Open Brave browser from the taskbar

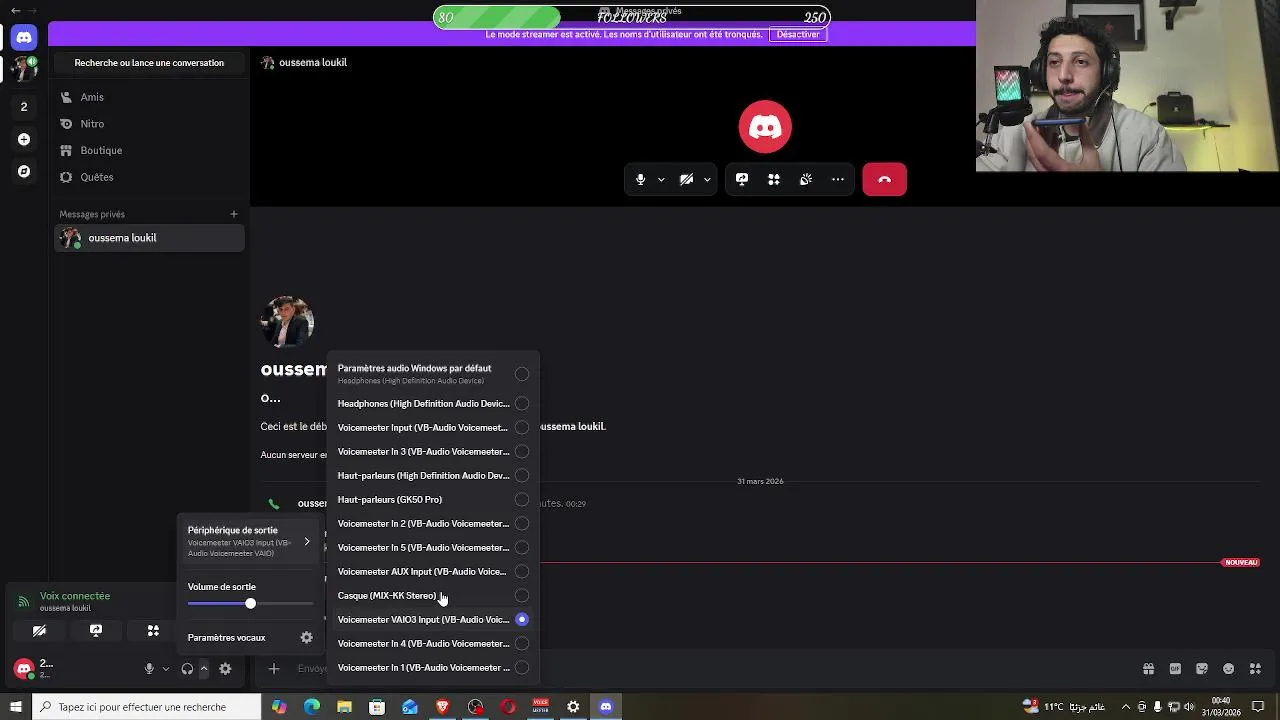[x=442, y=707]
